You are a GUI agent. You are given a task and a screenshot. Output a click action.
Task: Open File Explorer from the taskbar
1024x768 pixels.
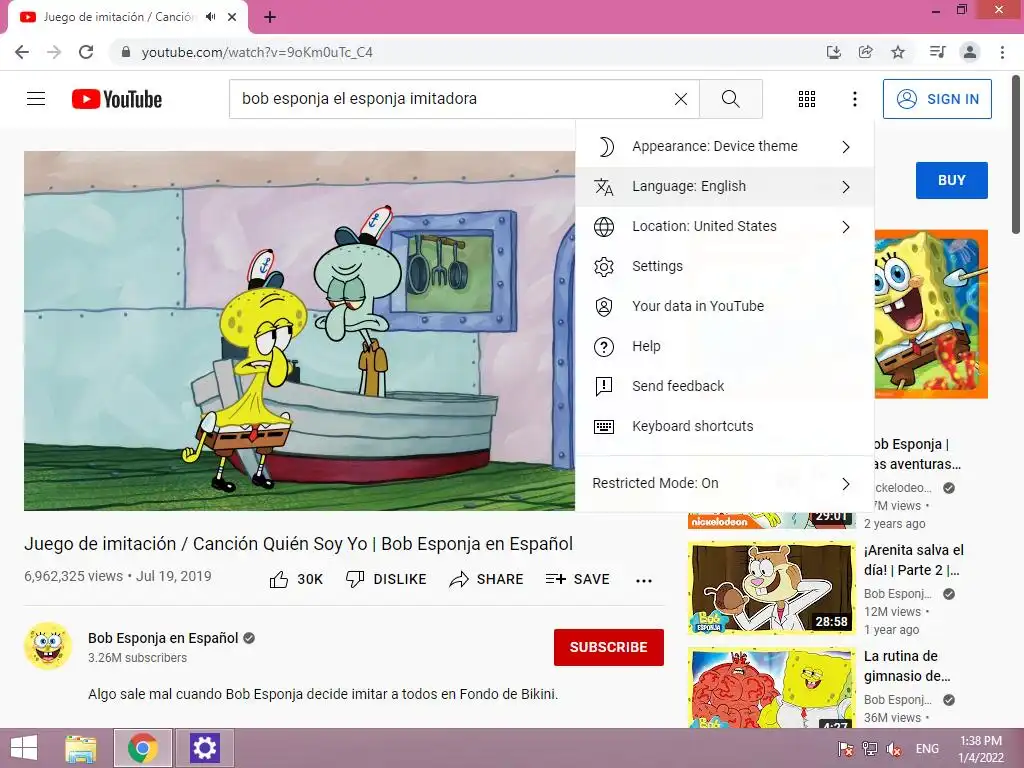(80, 748)
